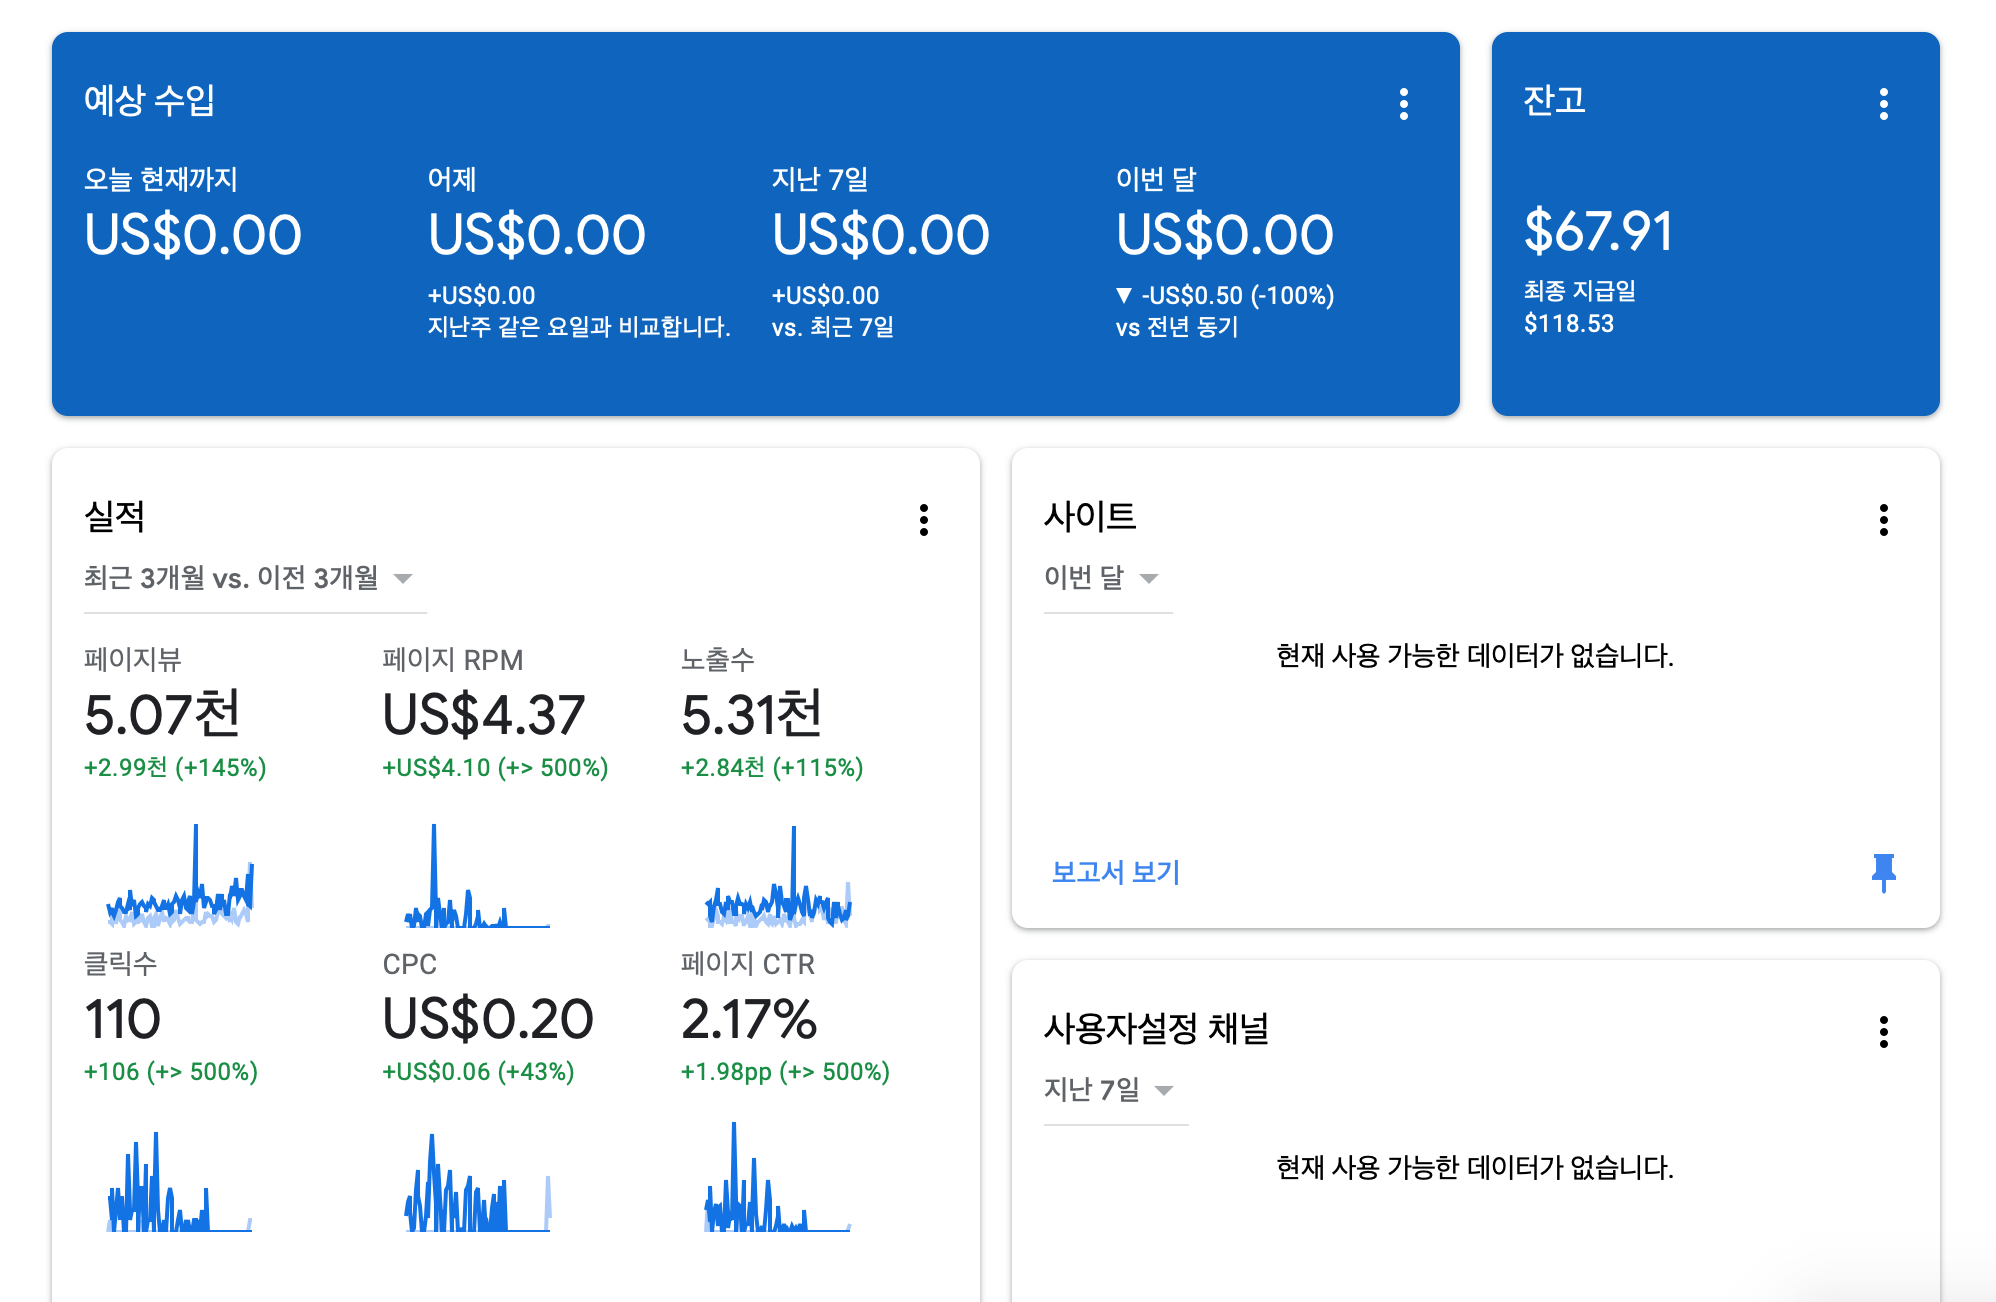Click the 페이지 RPM sparkline chart

[477, 878]
